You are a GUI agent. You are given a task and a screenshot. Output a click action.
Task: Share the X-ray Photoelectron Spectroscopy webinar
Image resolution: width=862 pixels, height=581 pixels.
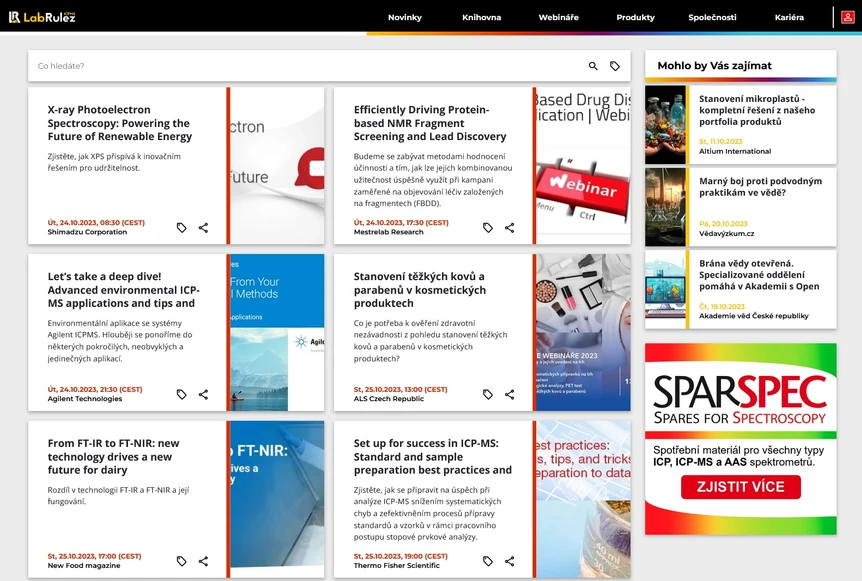(203, 228)
